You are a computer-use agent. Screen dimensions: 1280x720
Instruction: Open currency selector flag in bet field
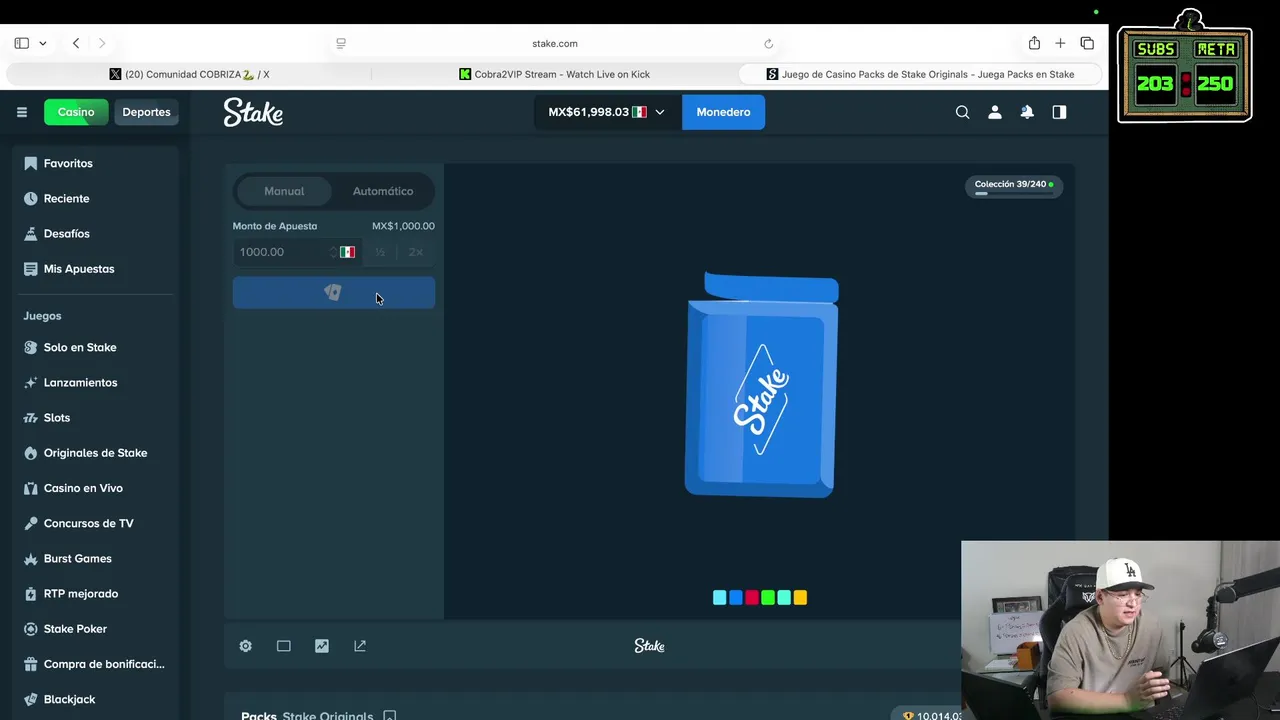tap(347, 252)
